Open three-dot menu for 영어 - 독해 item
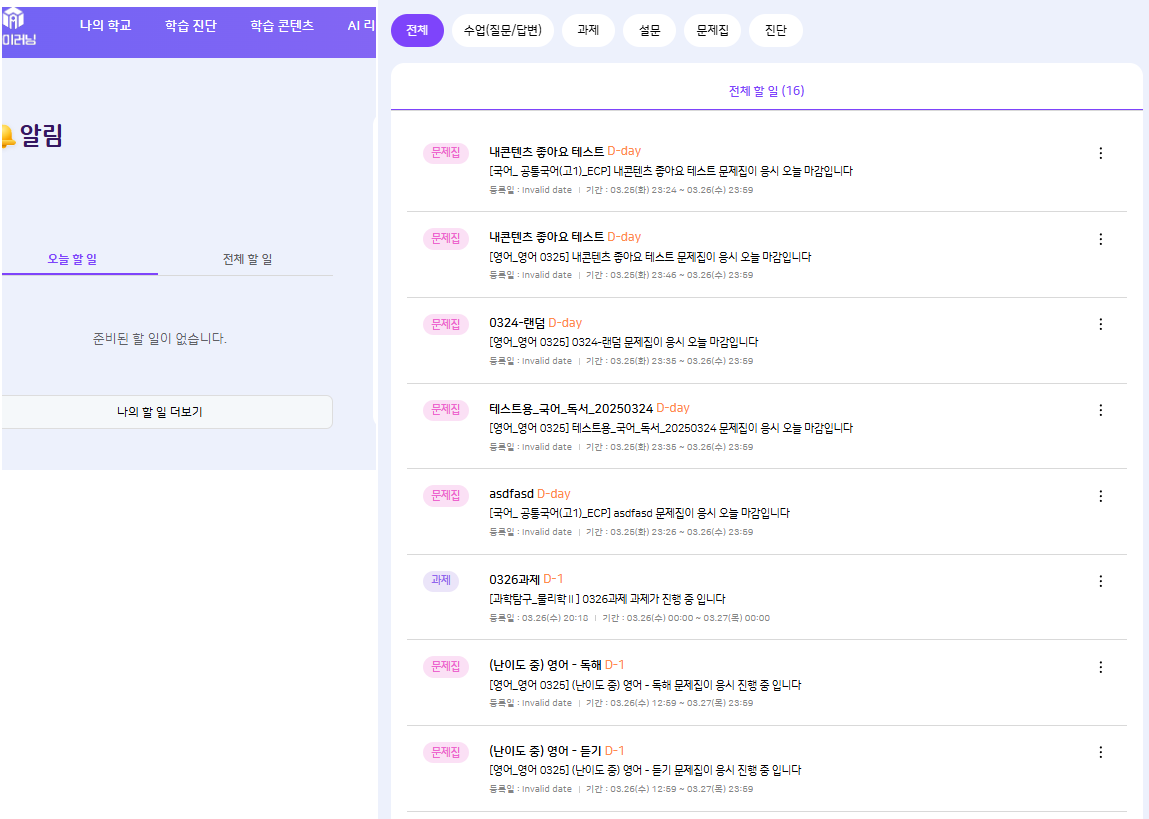Screen dimensions: 1149x819 pos(1100,667)
